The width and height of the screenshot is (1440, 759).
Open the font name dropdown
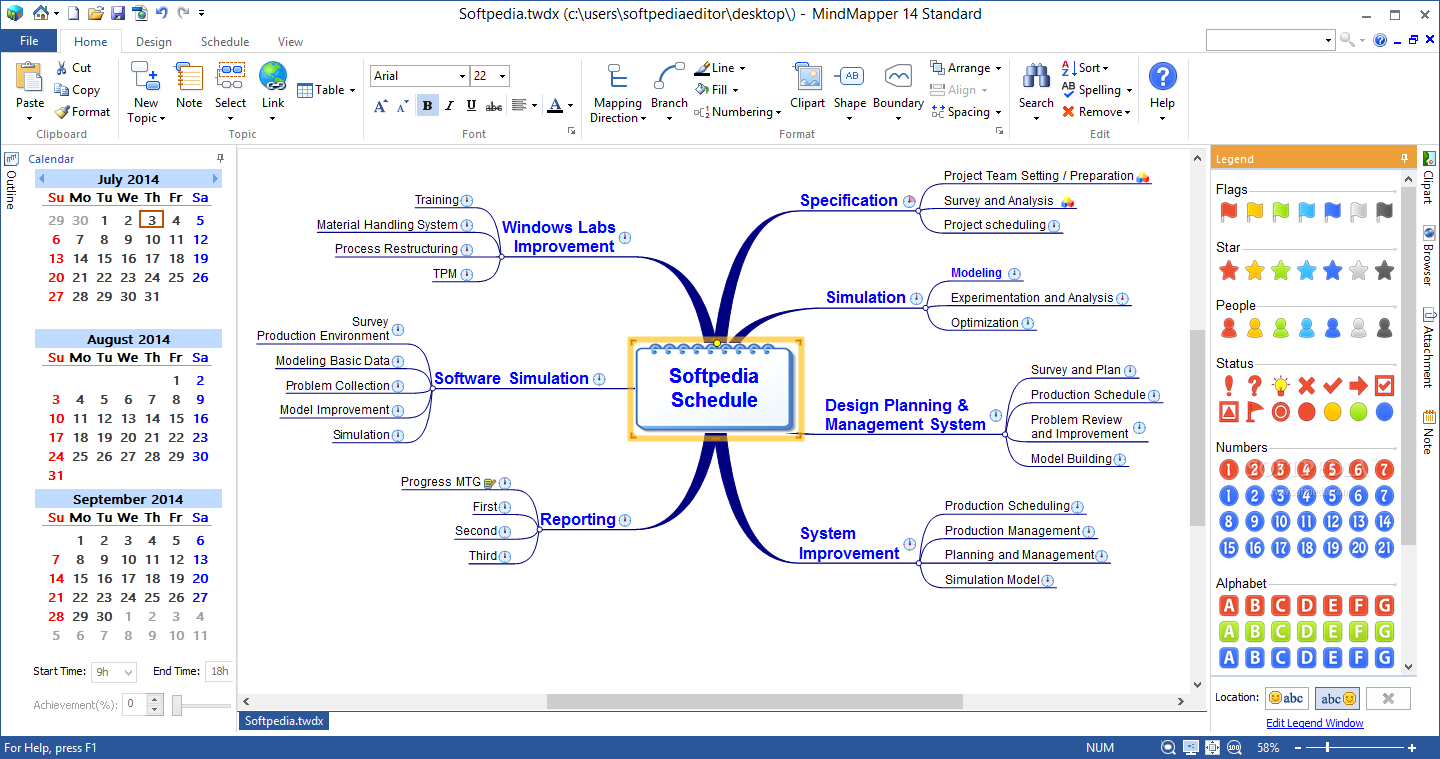click(462, 76)
